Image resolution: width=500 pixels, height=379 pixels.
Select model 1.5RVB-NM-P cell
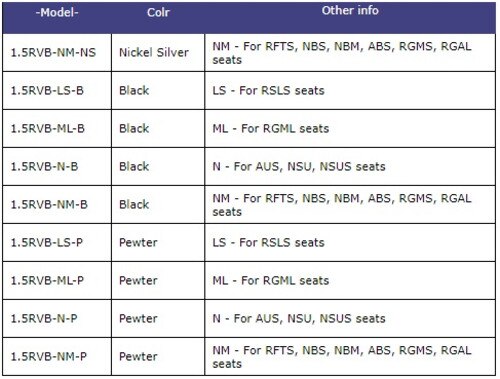[57, 357]
